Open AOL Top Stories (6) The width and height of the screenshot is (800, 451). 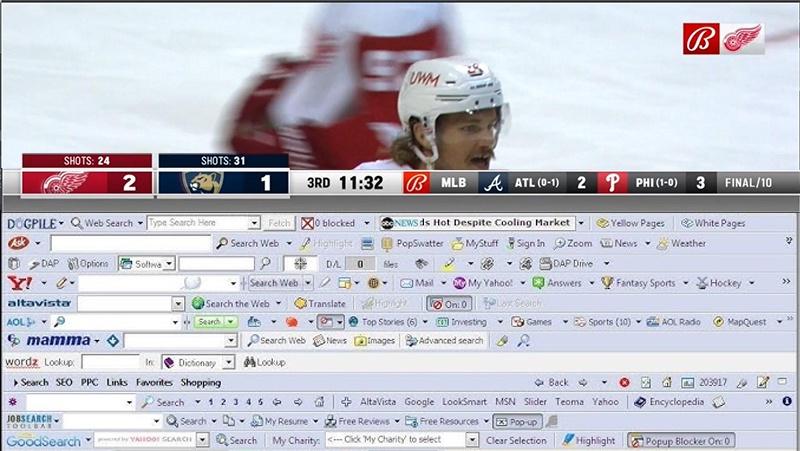pos(383,322)
